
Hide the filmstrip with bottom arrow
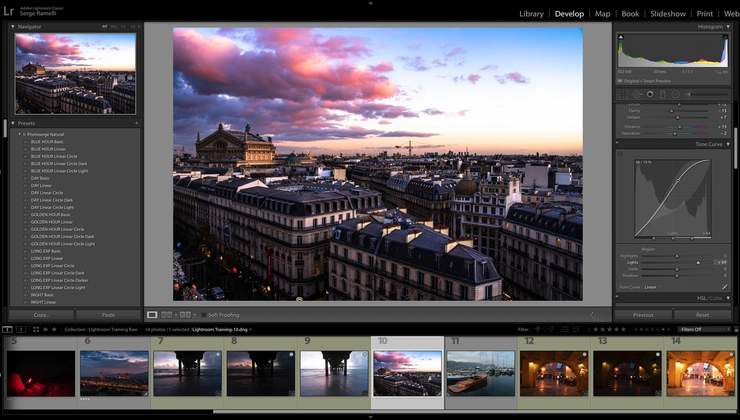370,417
